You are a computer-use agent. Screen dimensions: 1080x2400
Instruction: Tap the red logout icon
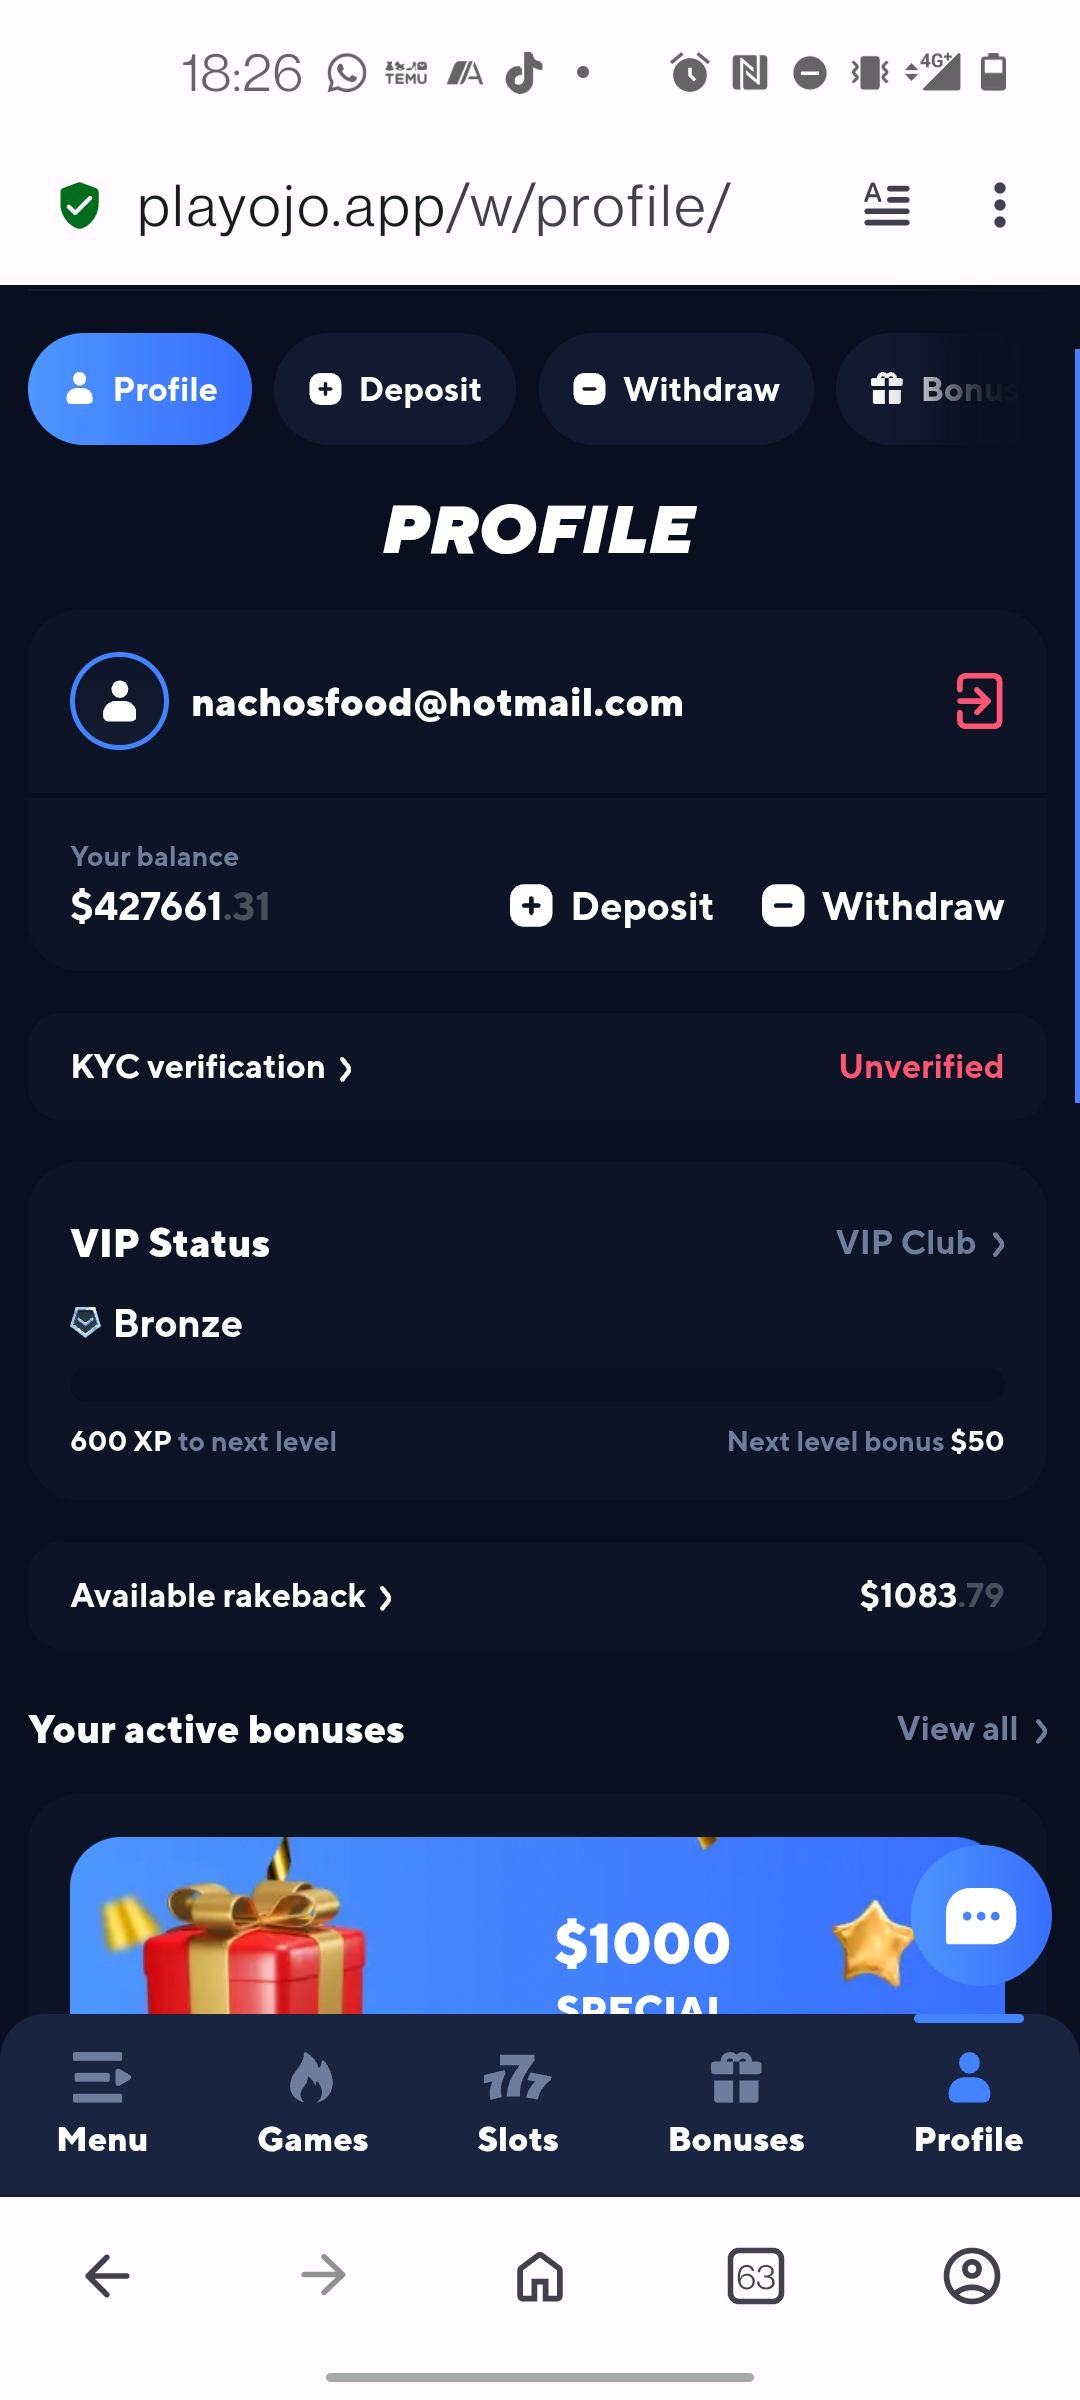tap(979, 701)
